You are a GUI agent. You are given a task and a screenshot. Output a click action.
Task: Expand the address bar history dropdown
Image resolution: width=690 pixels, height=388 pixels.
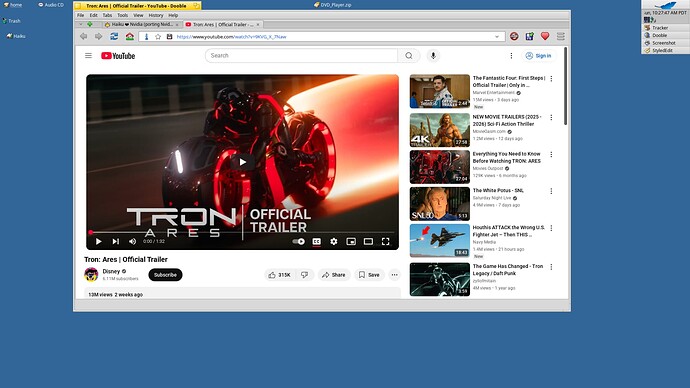pyautogui.click(x=497, y=37)
